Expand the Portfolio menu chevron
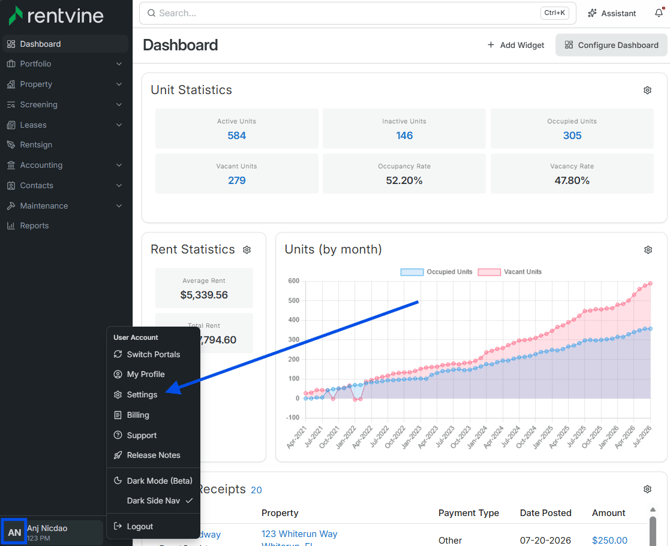The height and width of the screenshot is (546, 670). [x=119, y=64]
